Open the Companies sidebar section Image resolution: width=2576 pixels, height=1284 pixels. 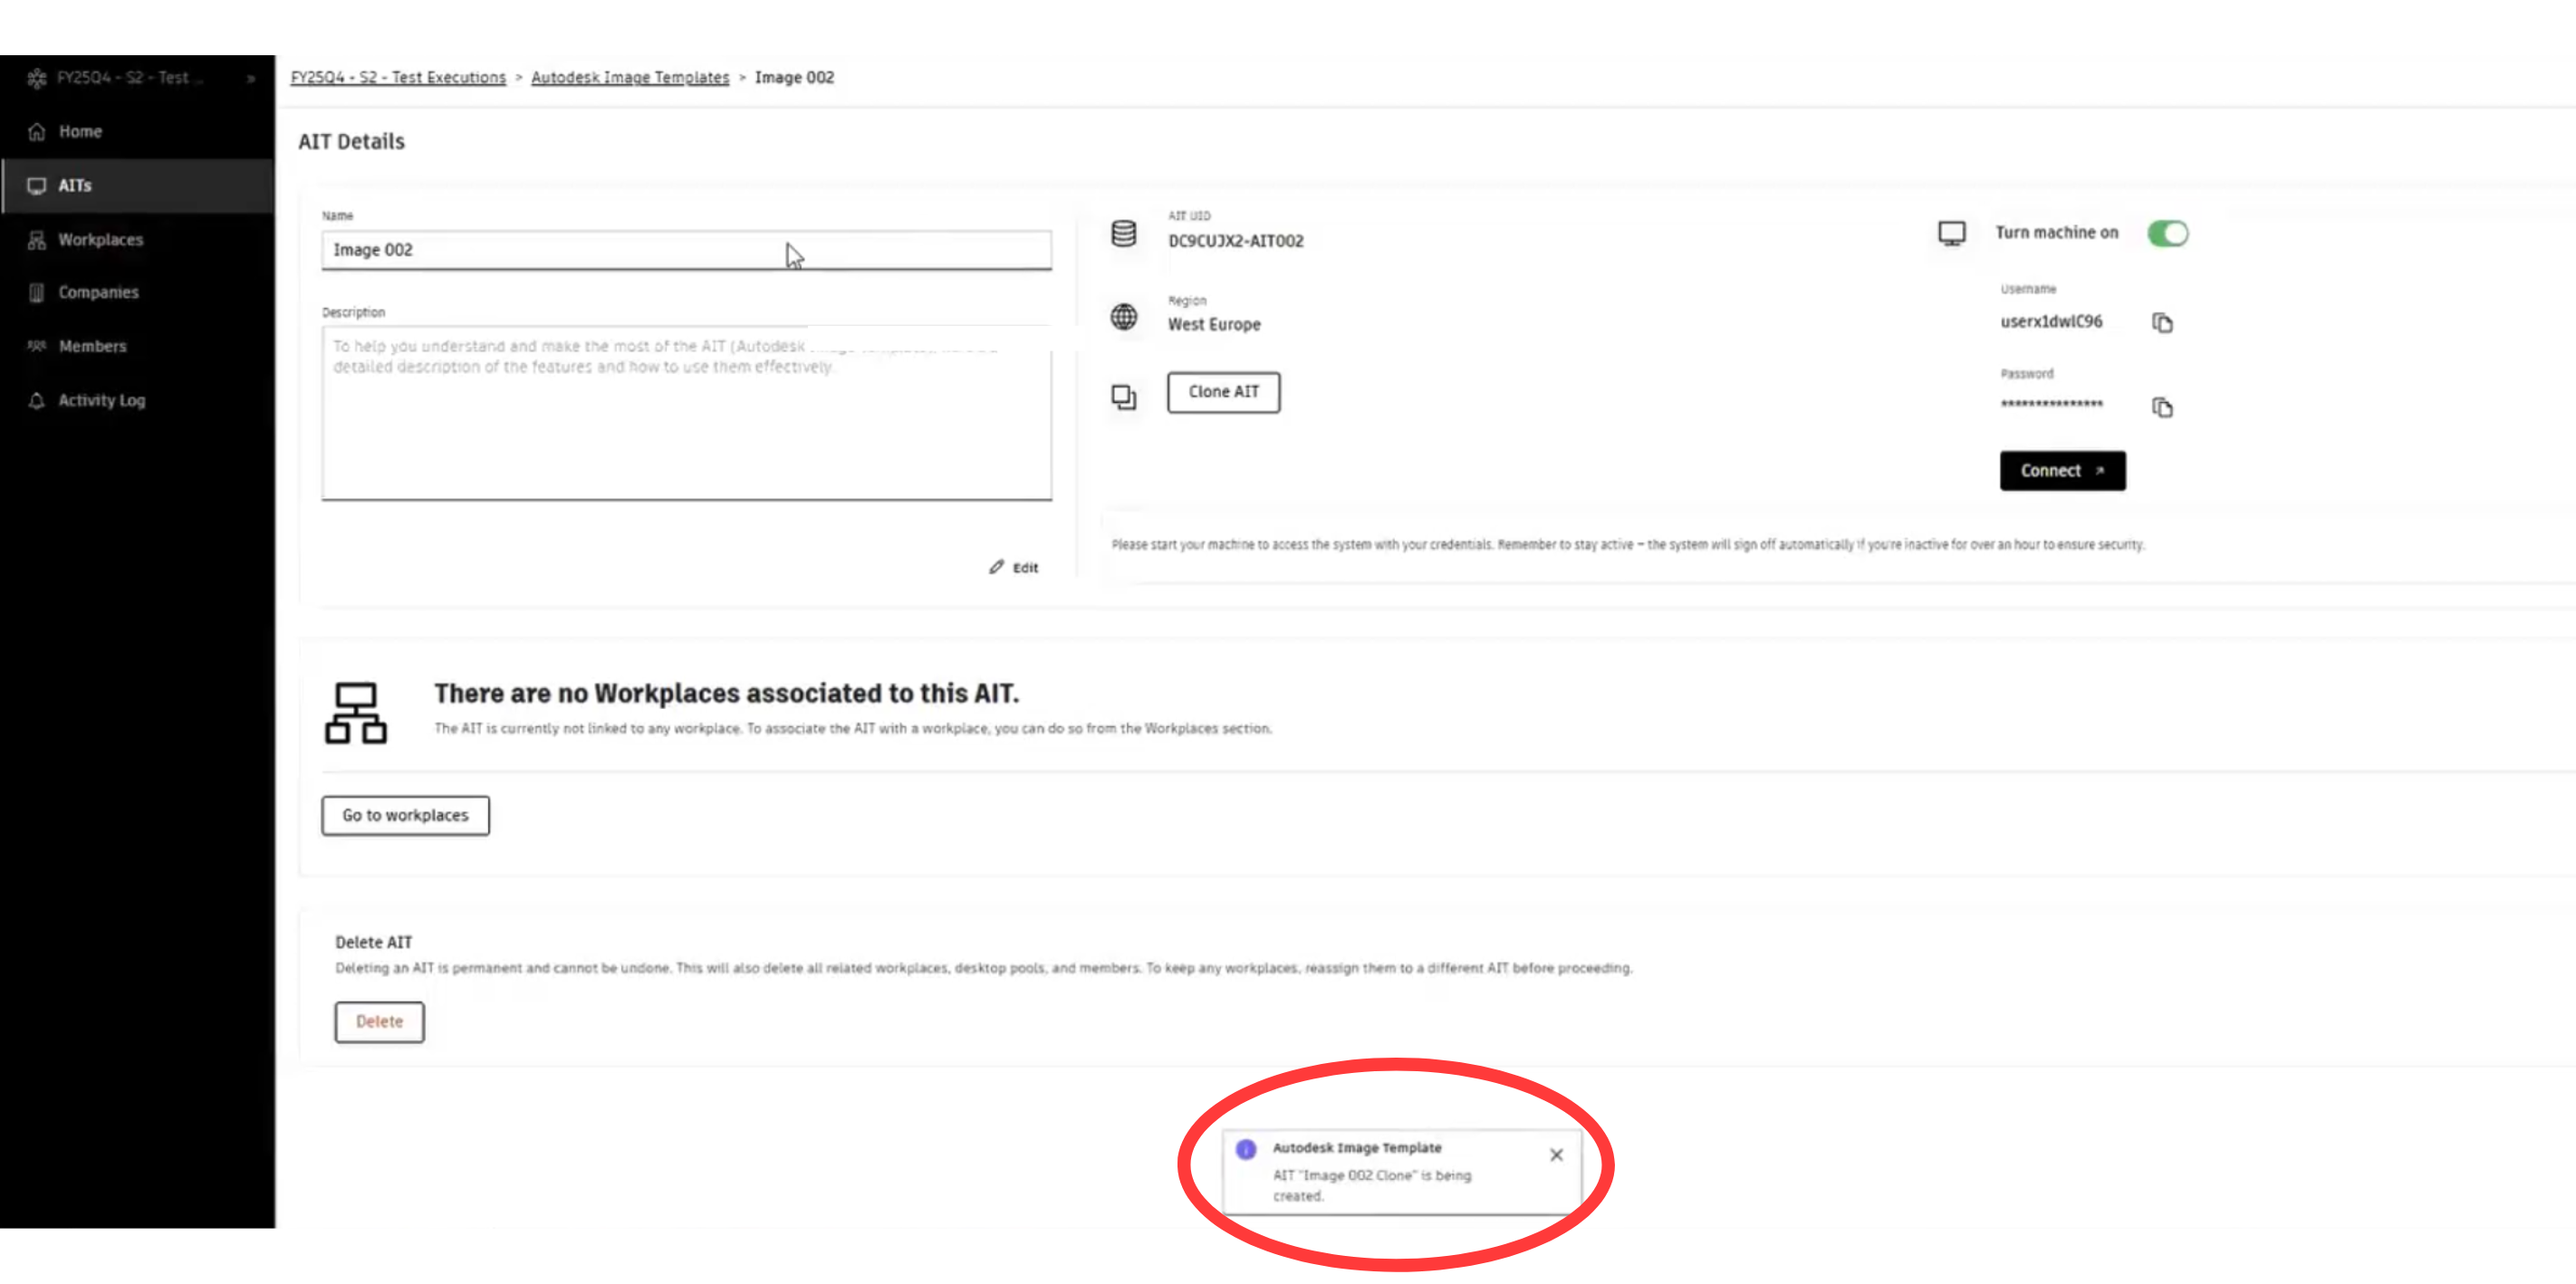click(98, 292)
